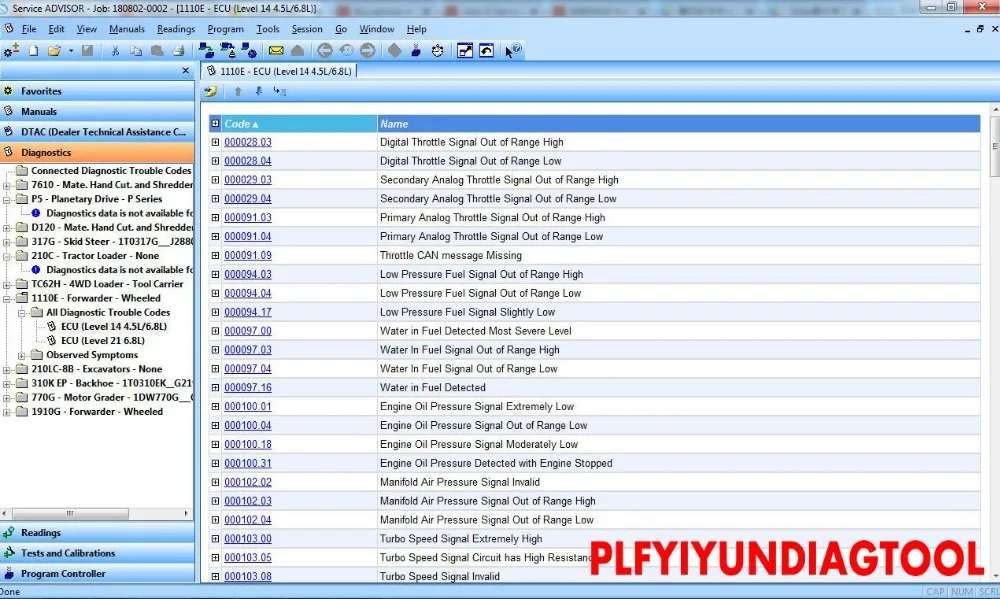Select the 1110E - ECU document tab

[x=280, y=71]
